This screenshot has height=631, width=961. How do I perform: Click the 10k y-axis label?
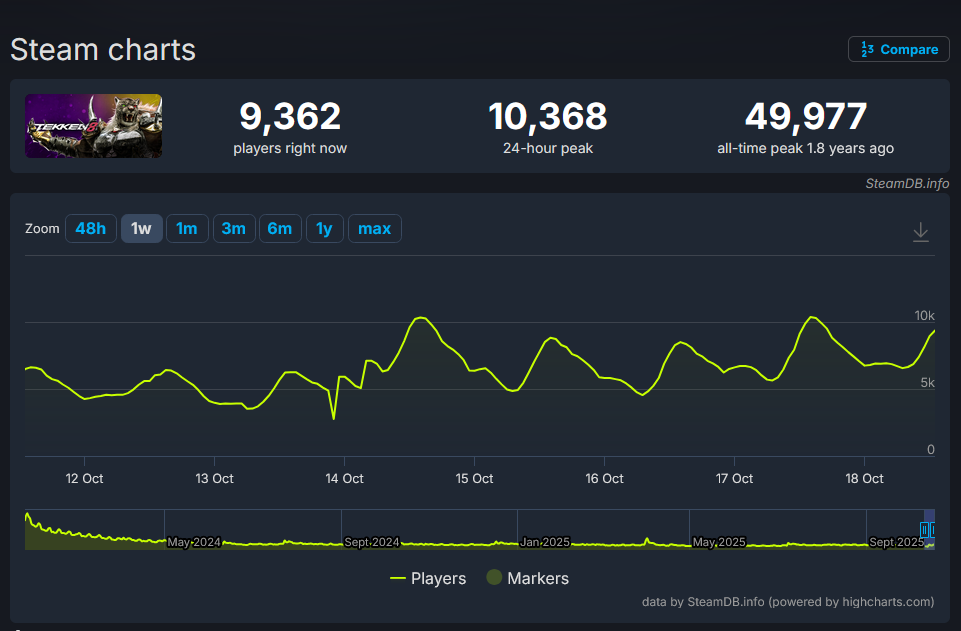click(x=924, y=316)
